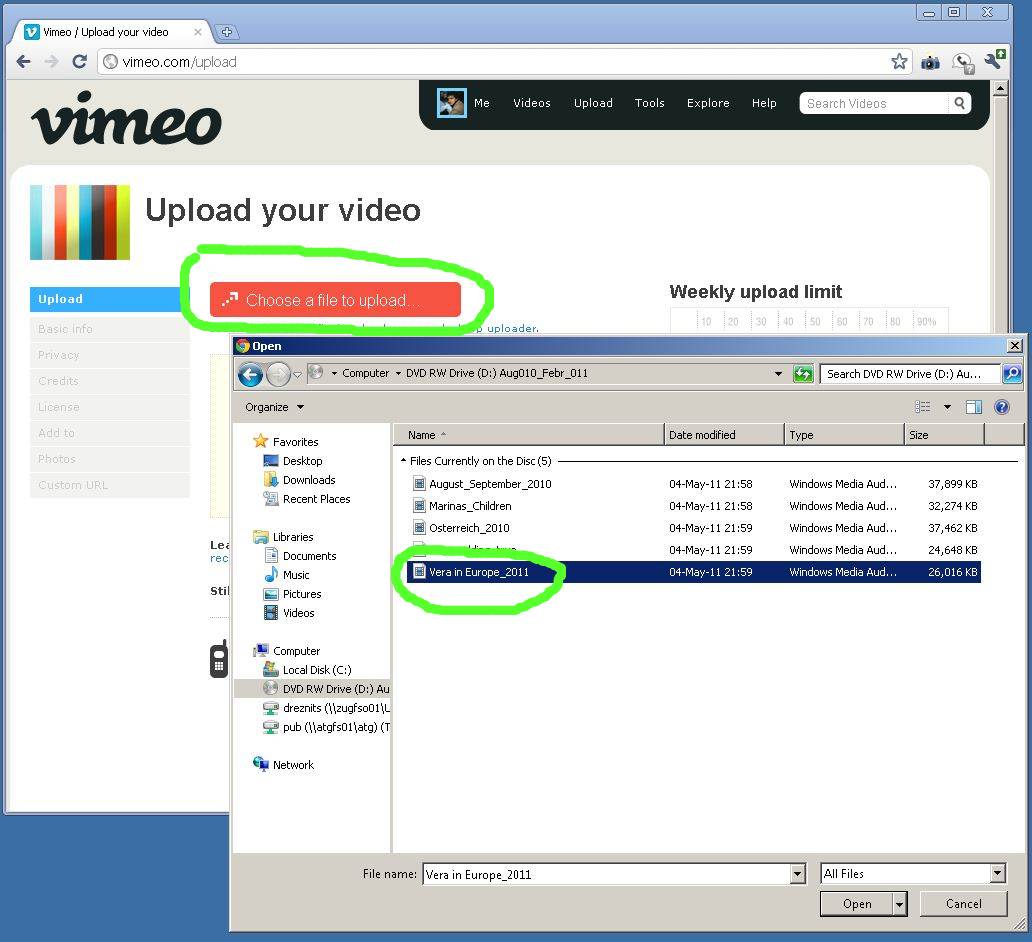Click the bookmark star icon in address bar
This screenshot has width=1032, height=942.
tap(899, 62)
